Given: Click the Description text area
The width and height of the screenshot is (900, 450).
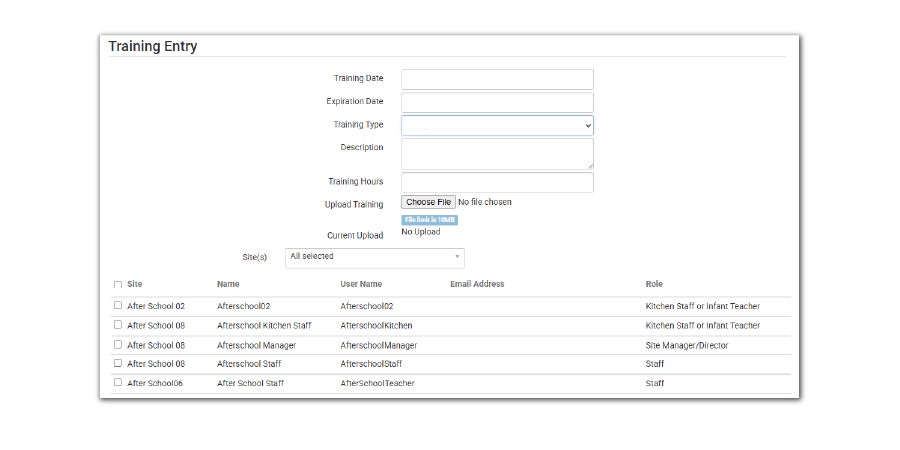Looking at the screenshot, I should 497,153.
